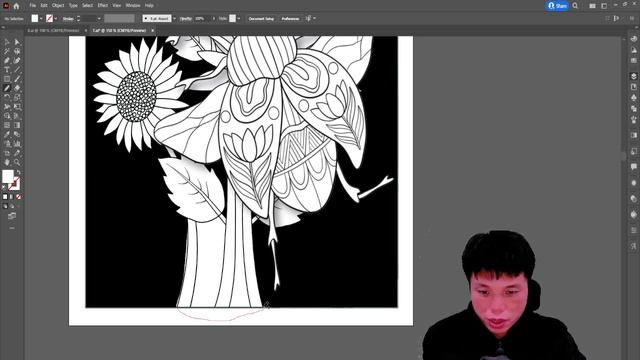Select the Width tool
The width and height of the screenshot is (640, 360).
coord(7,107)
